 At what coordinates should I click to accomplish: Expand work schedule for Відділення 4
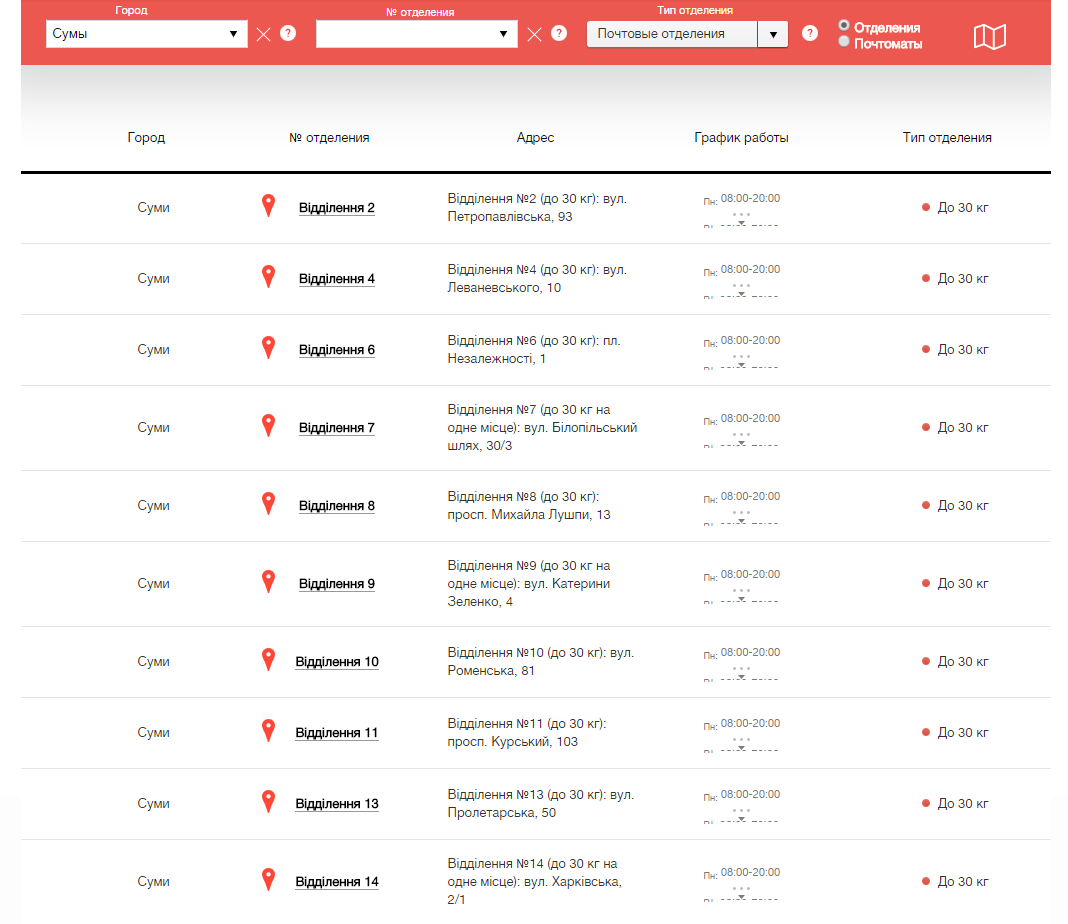point(741,289)
